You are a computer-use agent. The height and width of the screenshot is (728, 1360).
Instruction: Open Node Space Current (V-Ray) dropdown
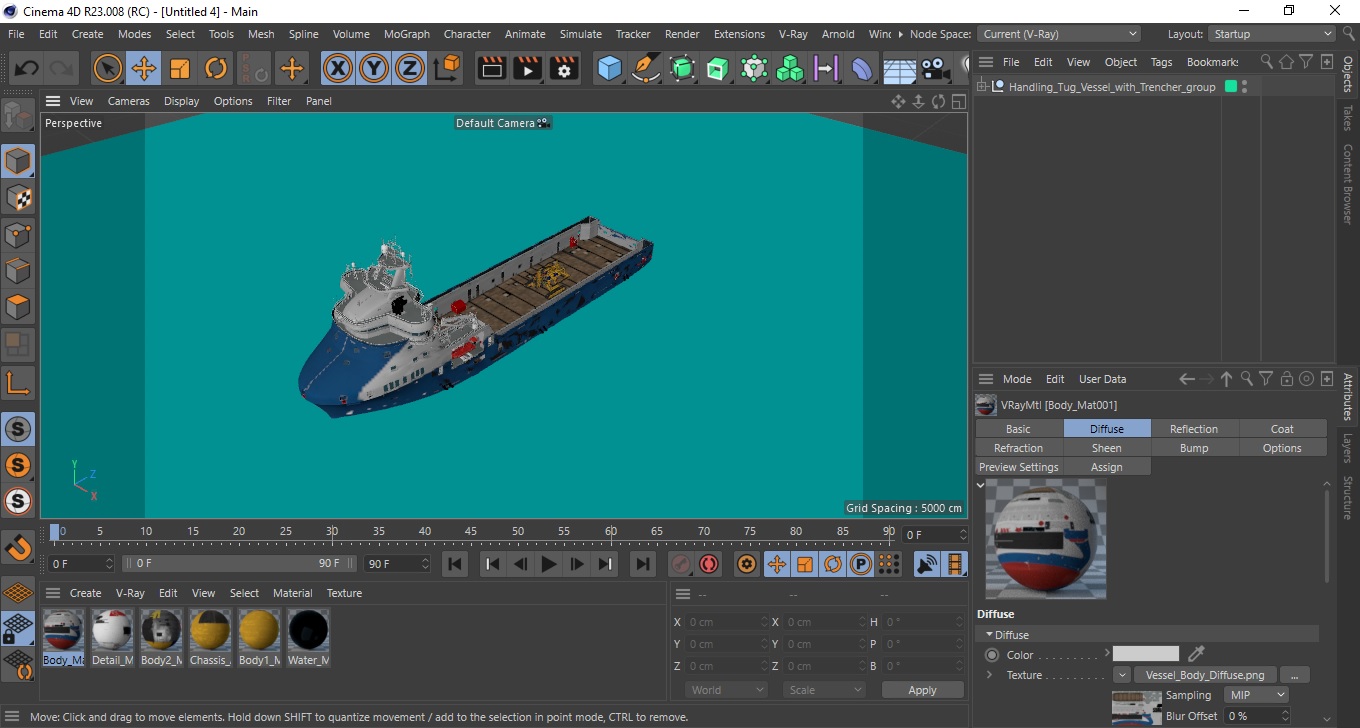click(1058, 34)
